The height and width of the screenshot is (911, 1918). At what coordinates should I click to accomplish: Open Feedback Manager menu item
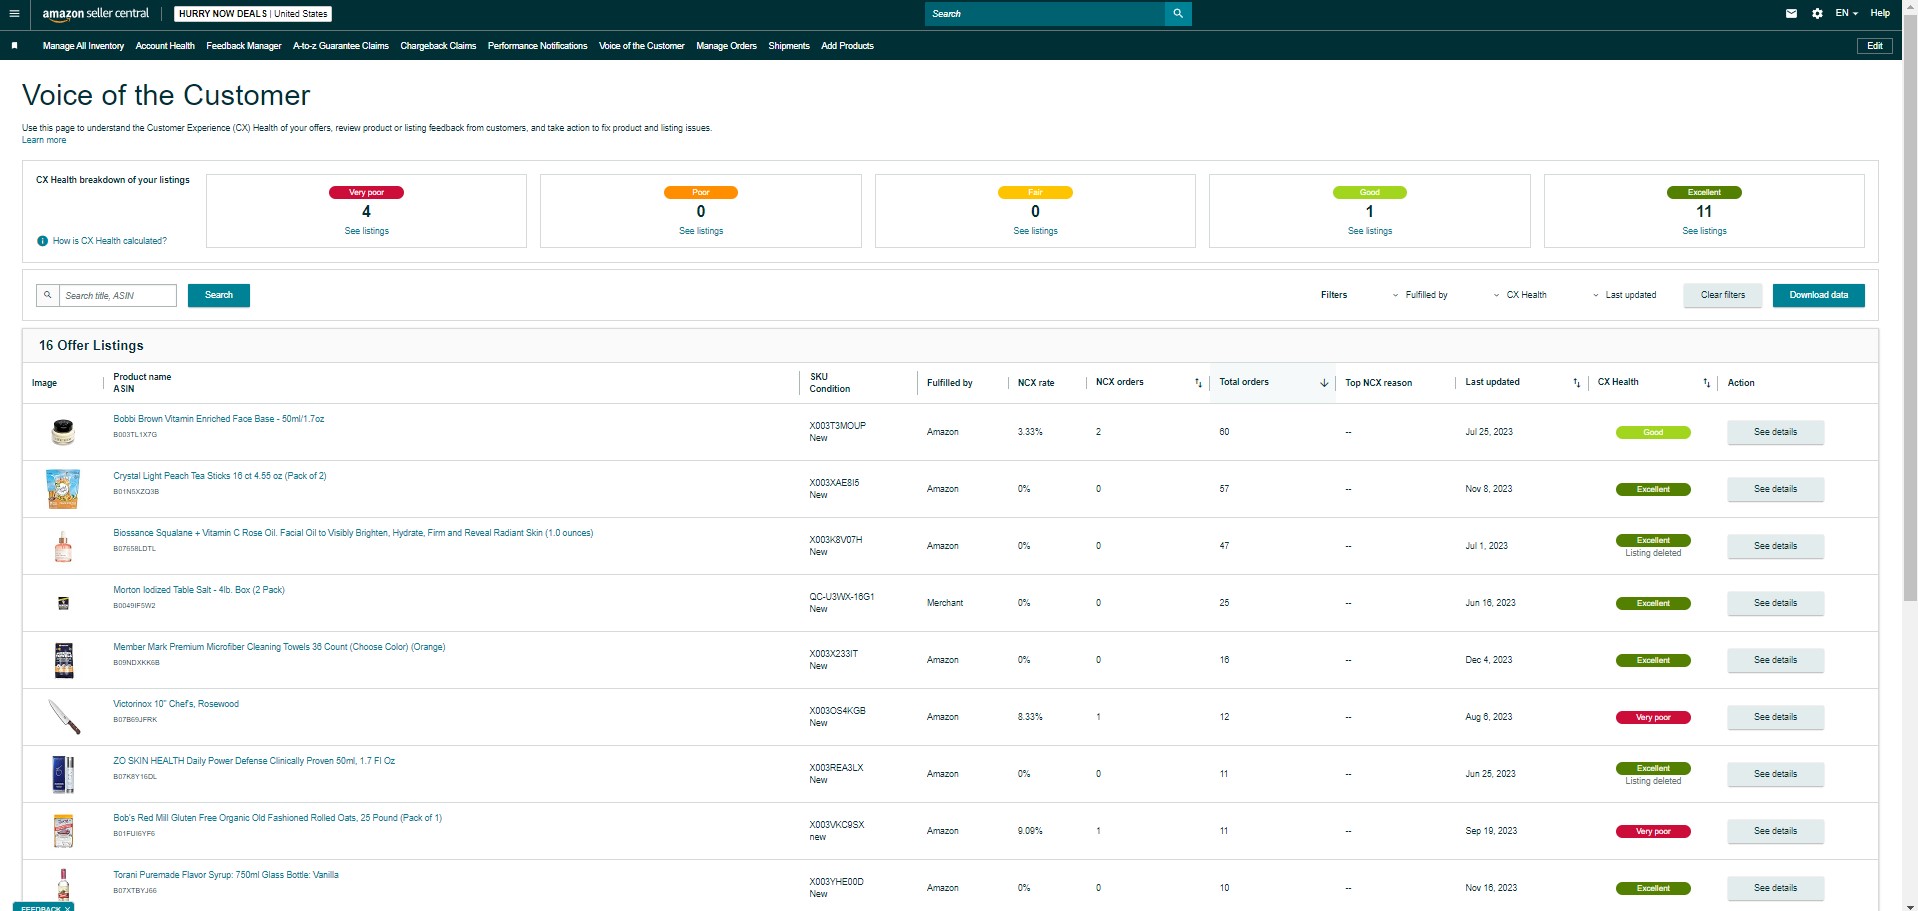(x=244, y=46)
